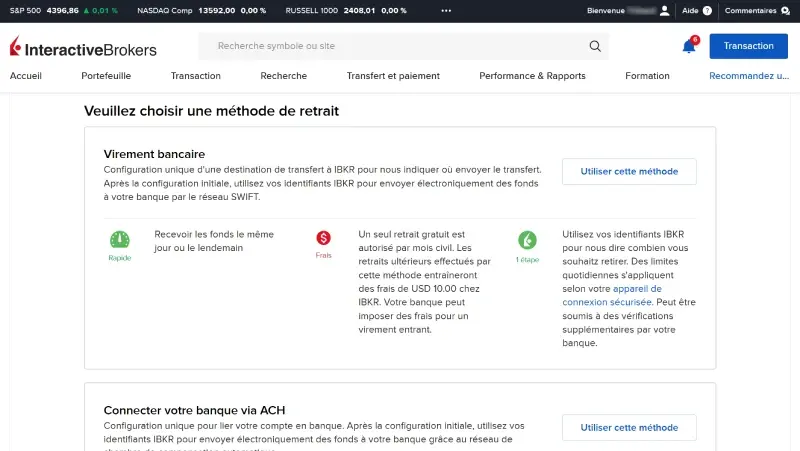Click the RUSSELL 1000 ticker
800x451 pixels.
pyautogui.click(x=346, y=11)
